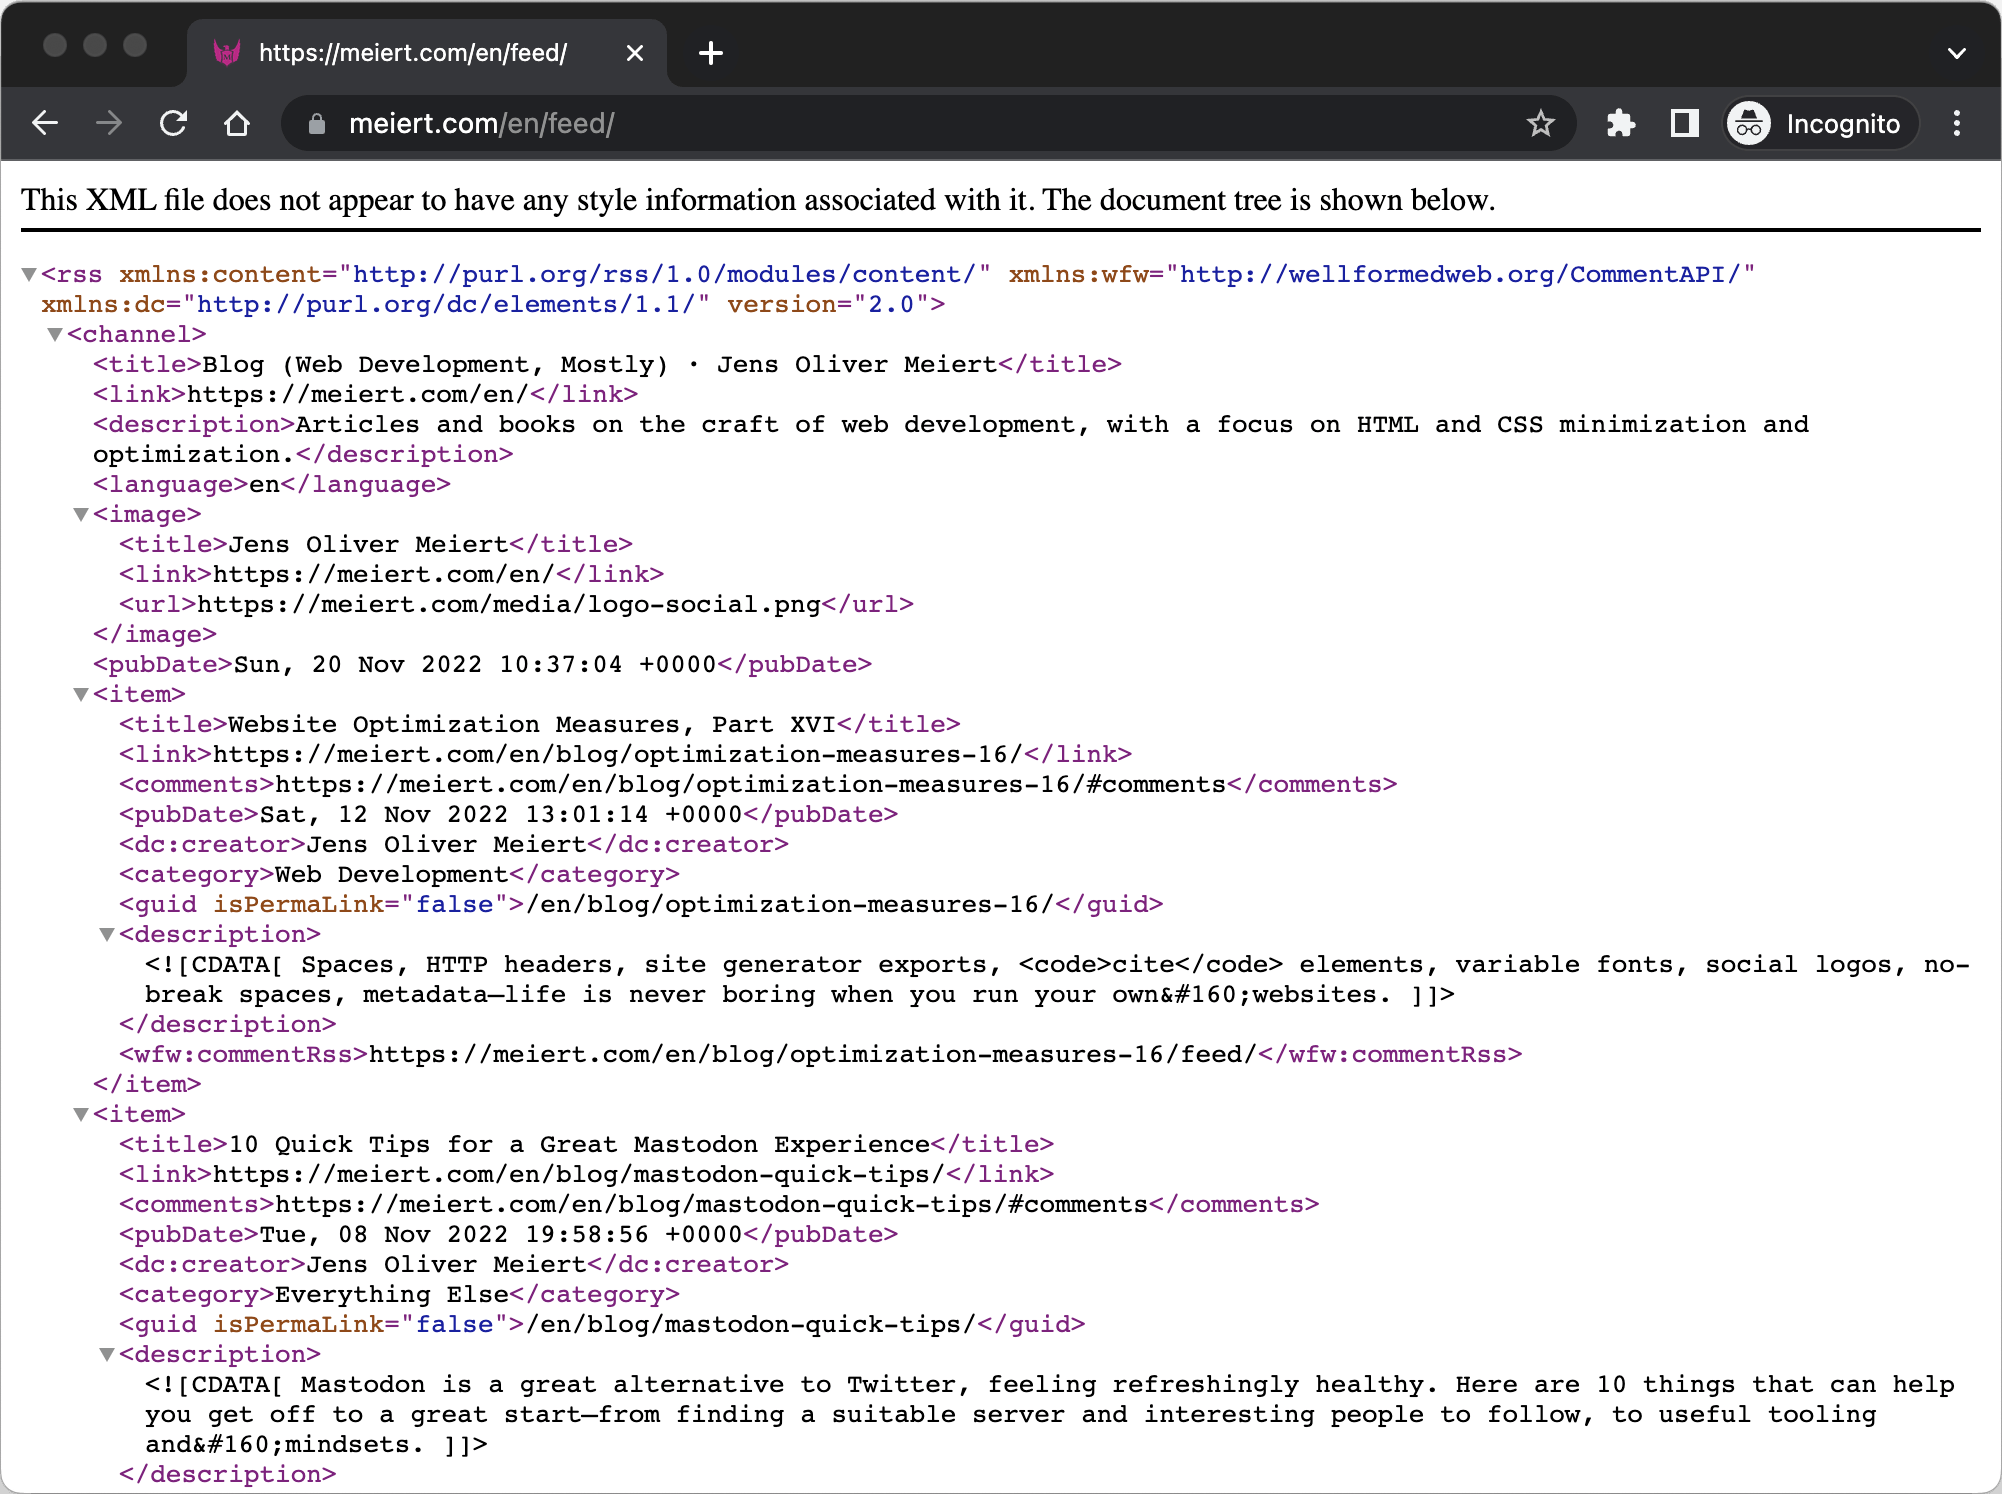Image resolution: width=2002 pixels, height=1494 pixels.
Task: Click link line for mastodon-quick-tips
Action: click(x=586, y=1174)
